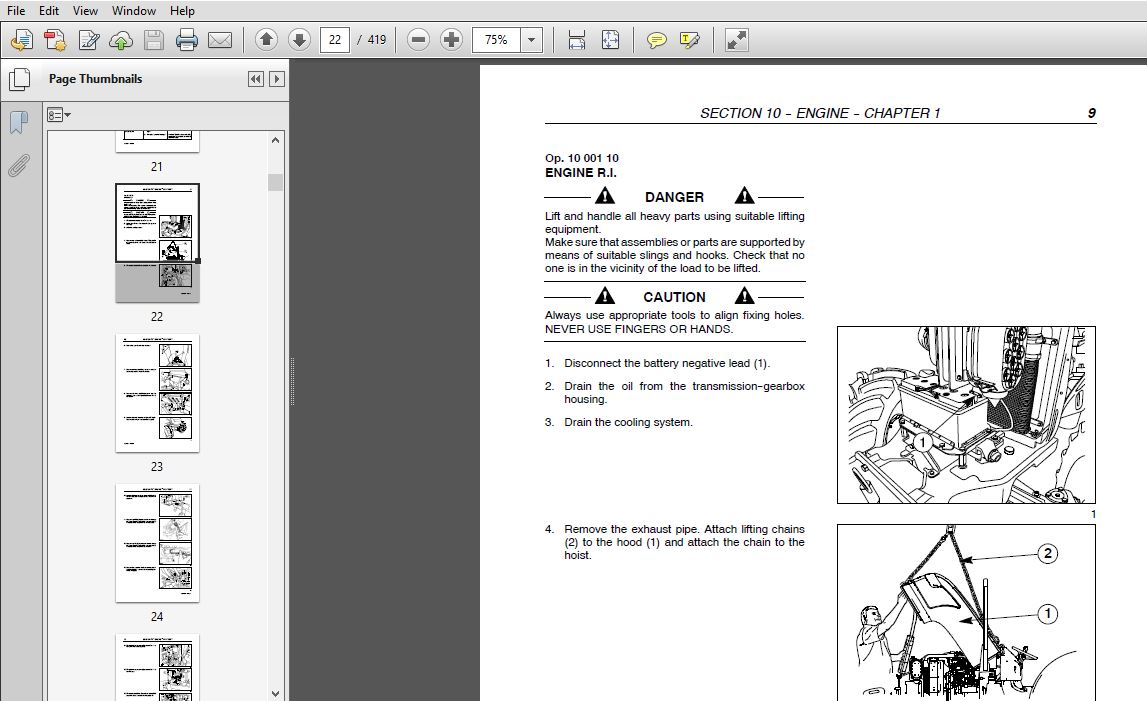This screenshot has width=1147, height=701.
Task: Select the page 23 thumbnail
Action: [x=157, y=393]
